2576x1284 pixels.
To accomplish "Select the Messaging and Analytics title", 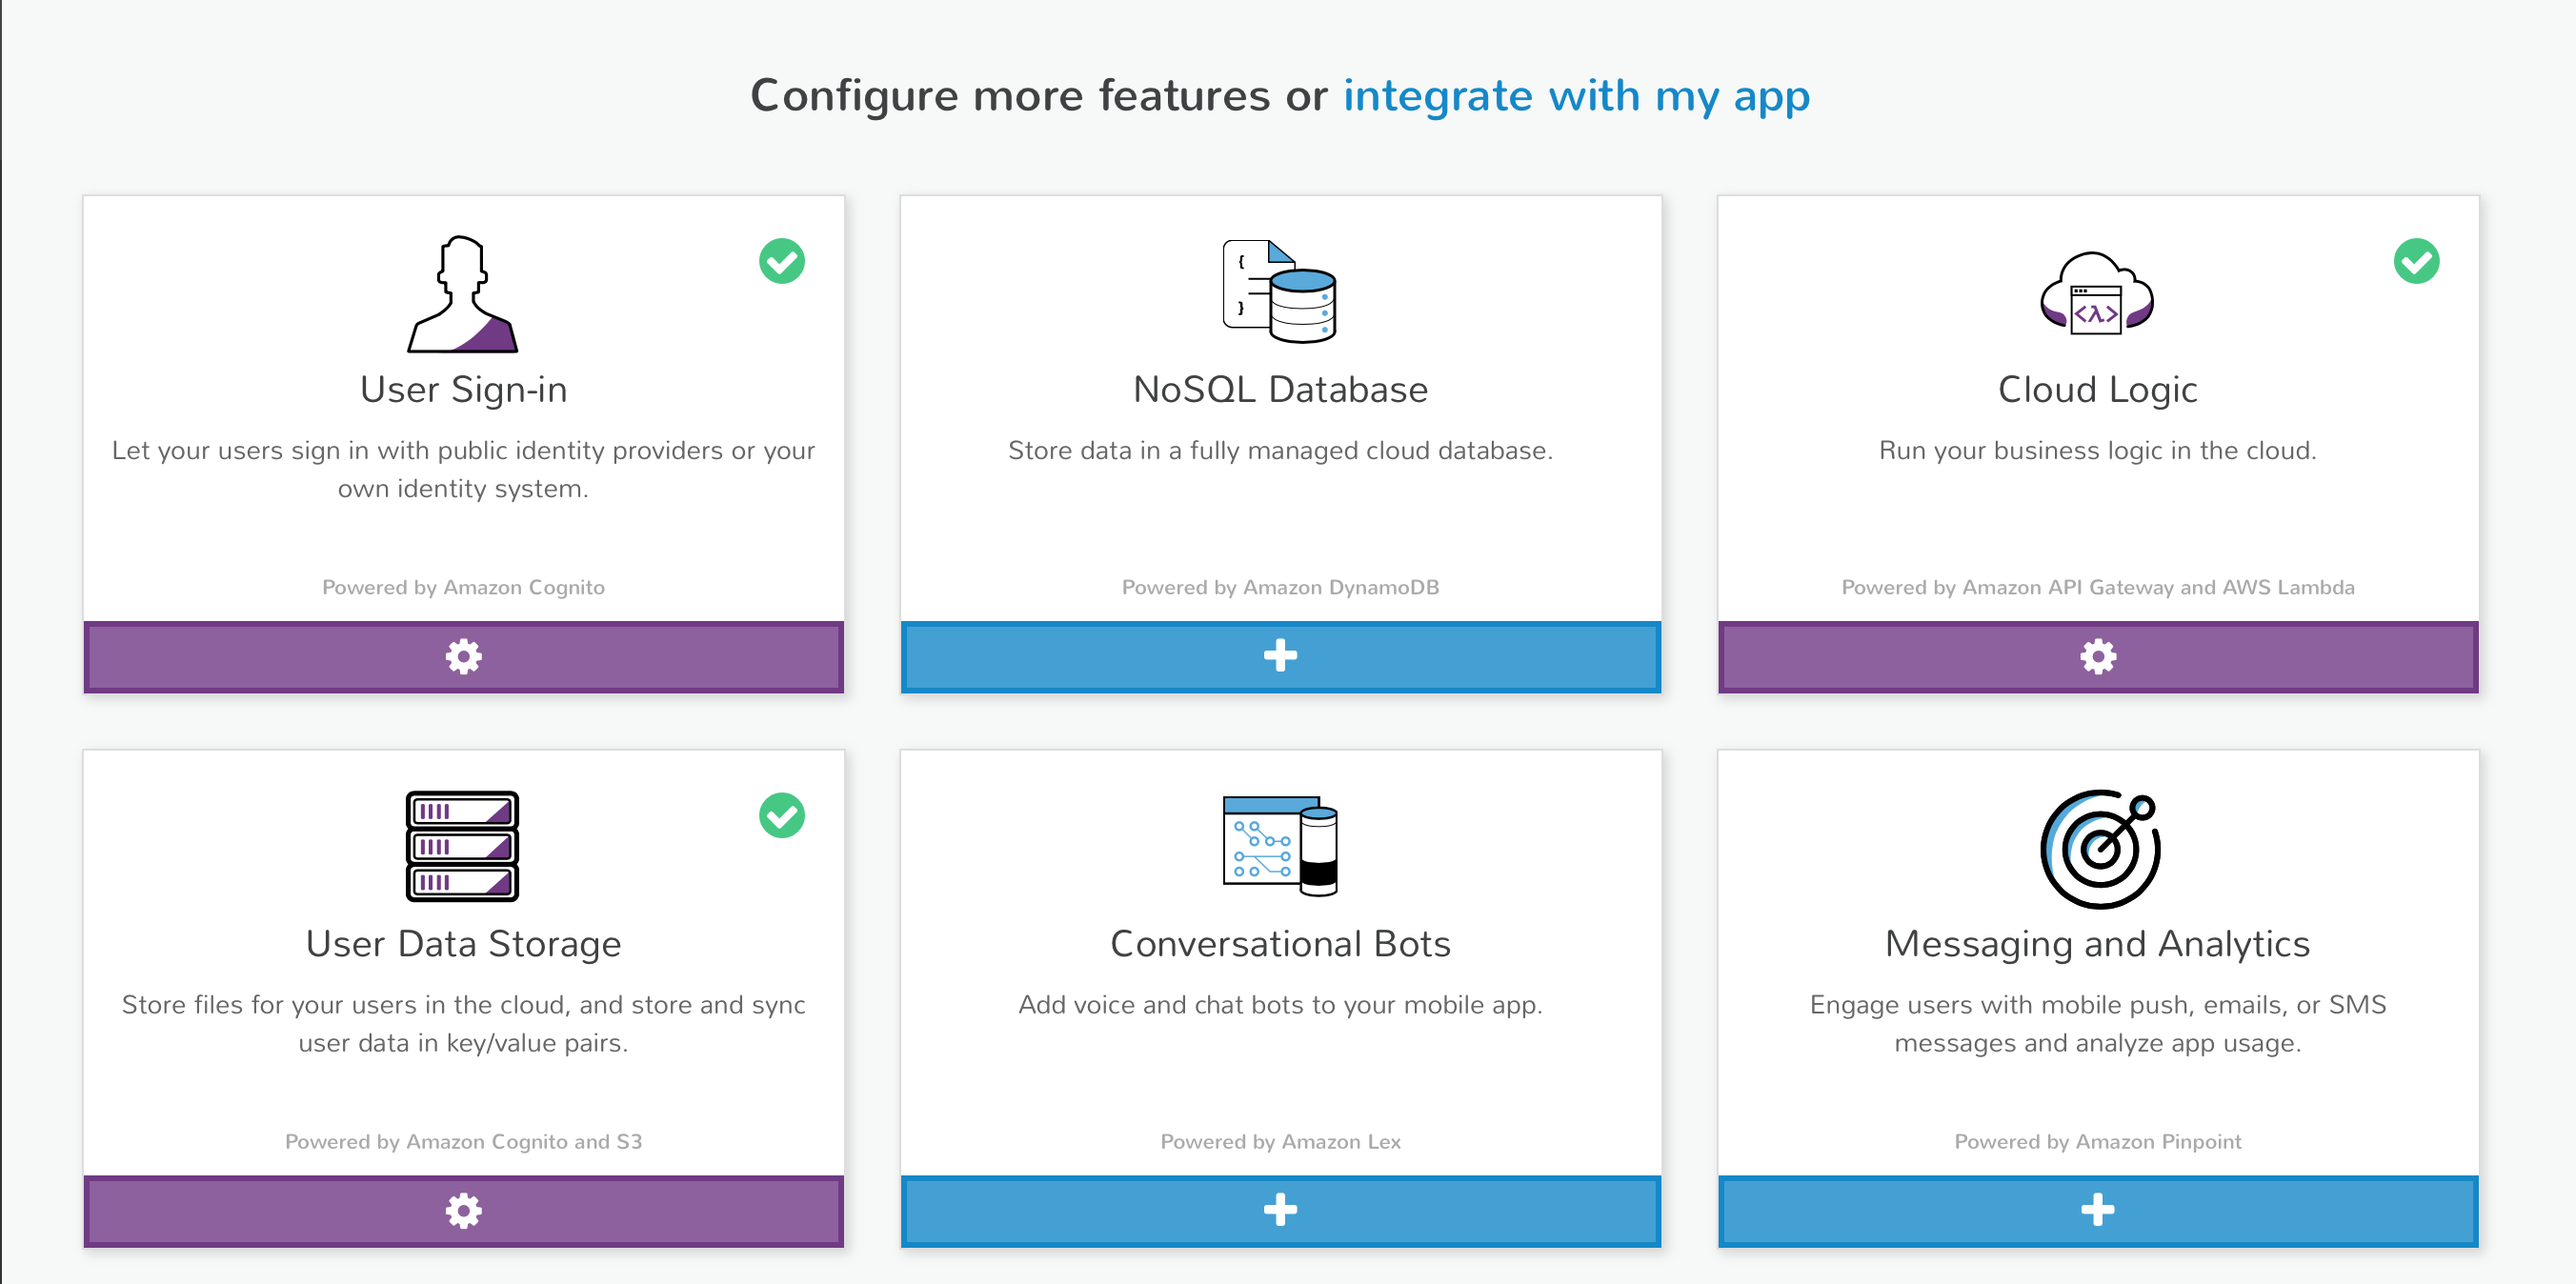I will [x=2098, y=944].
